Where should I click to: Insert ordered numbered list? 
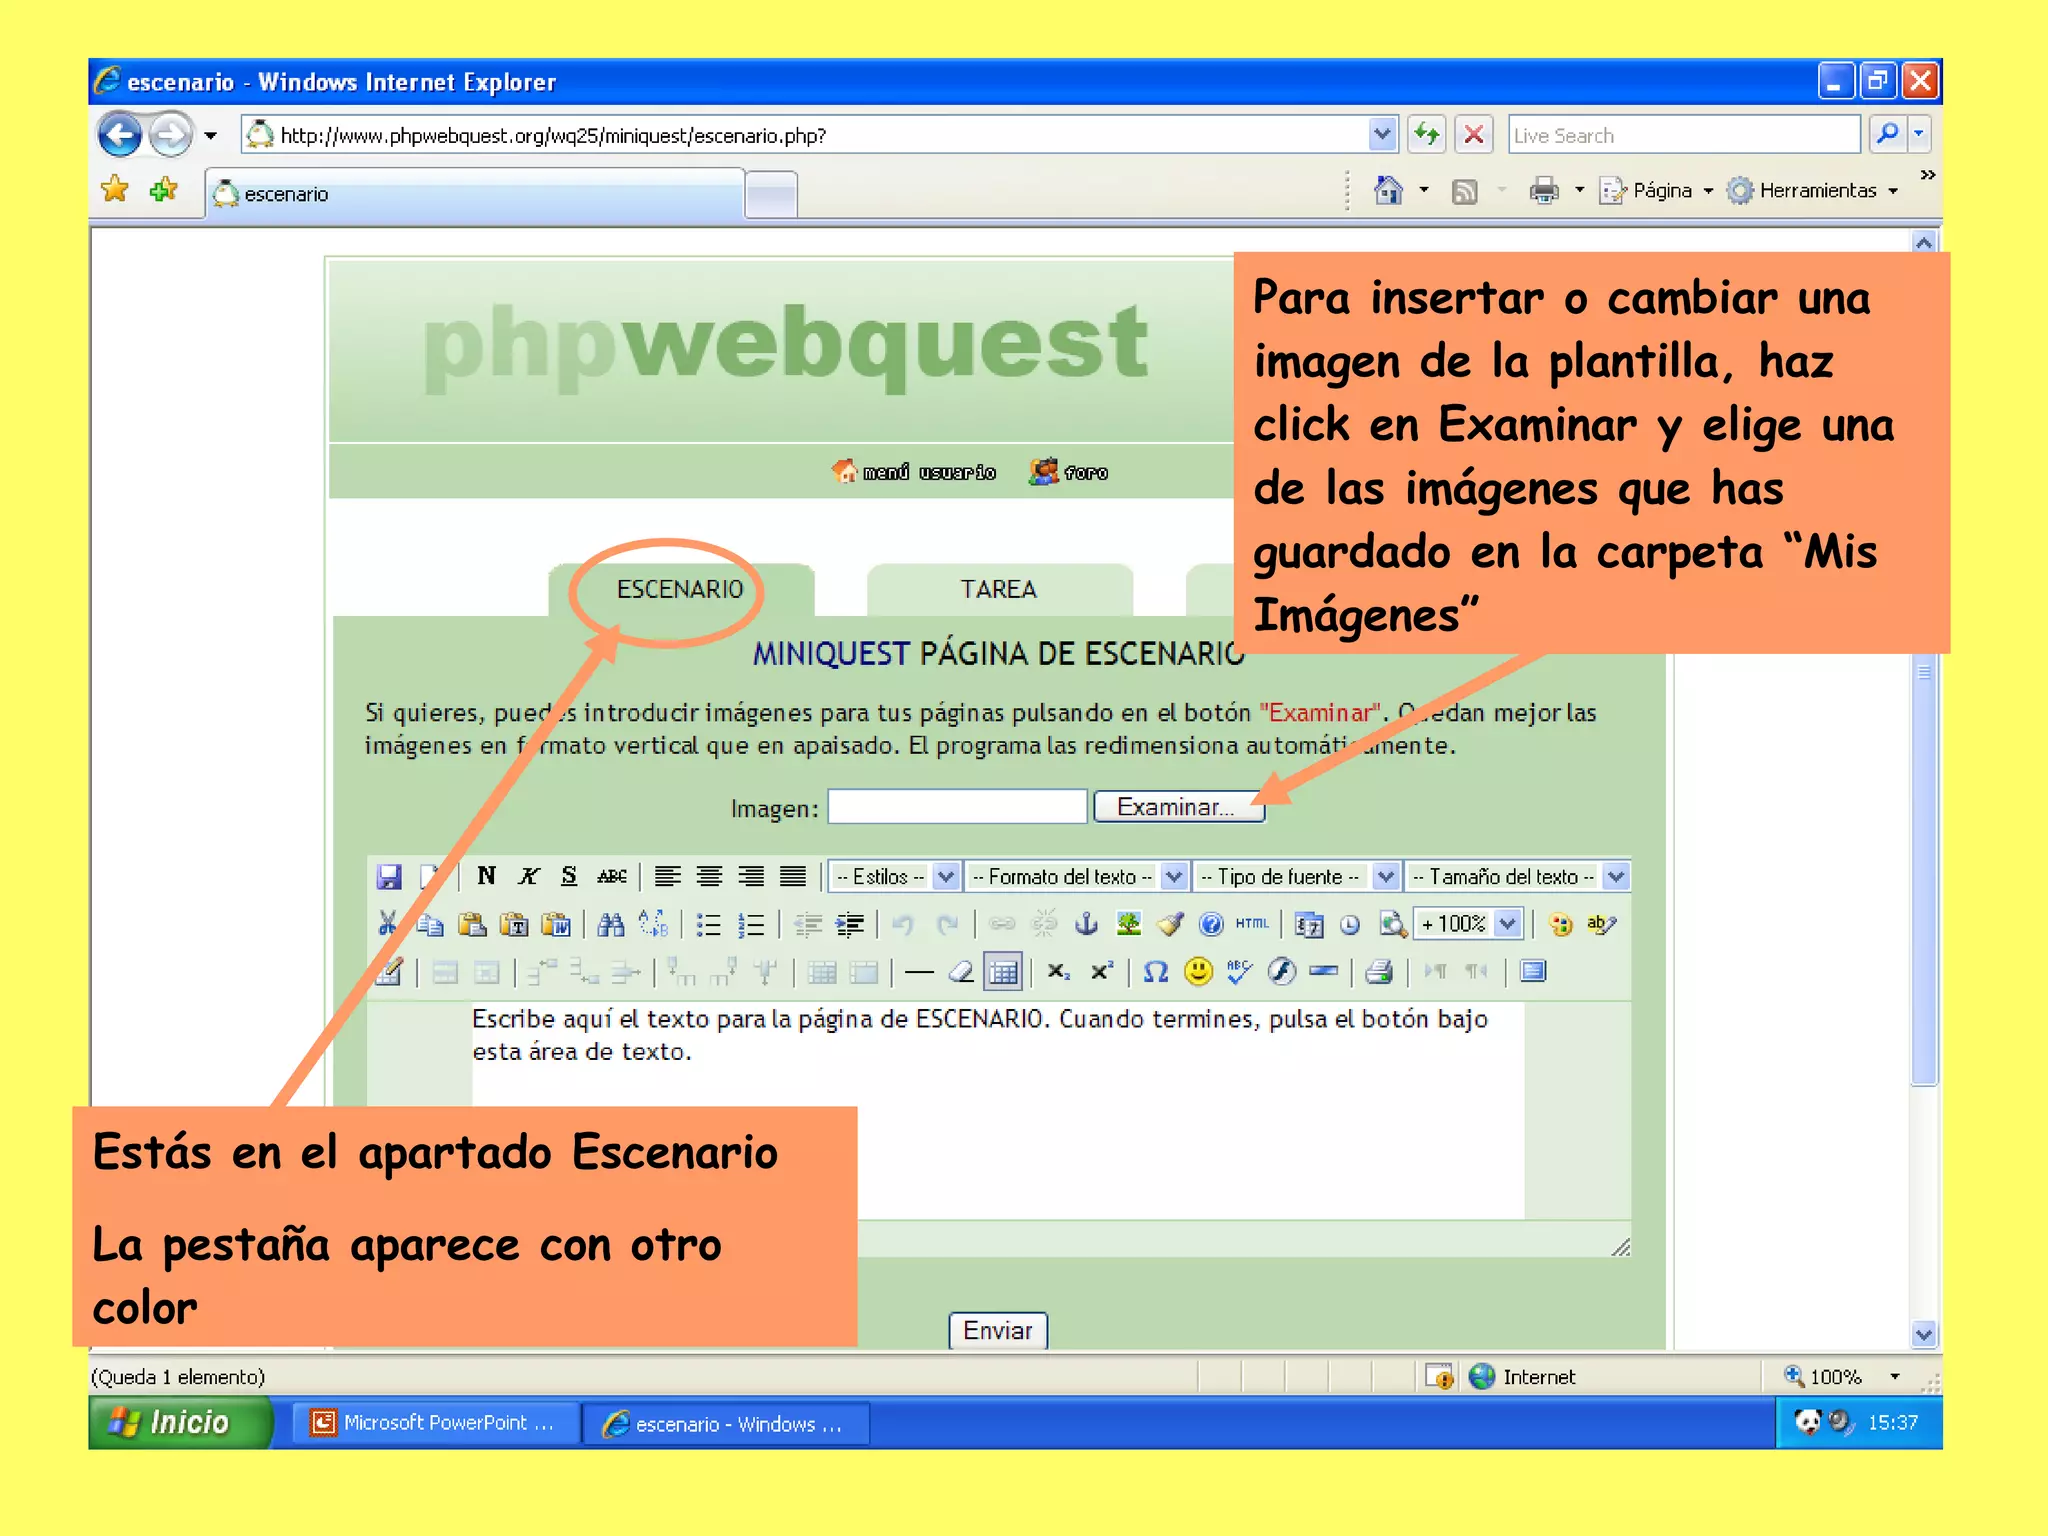click(751, 924)
